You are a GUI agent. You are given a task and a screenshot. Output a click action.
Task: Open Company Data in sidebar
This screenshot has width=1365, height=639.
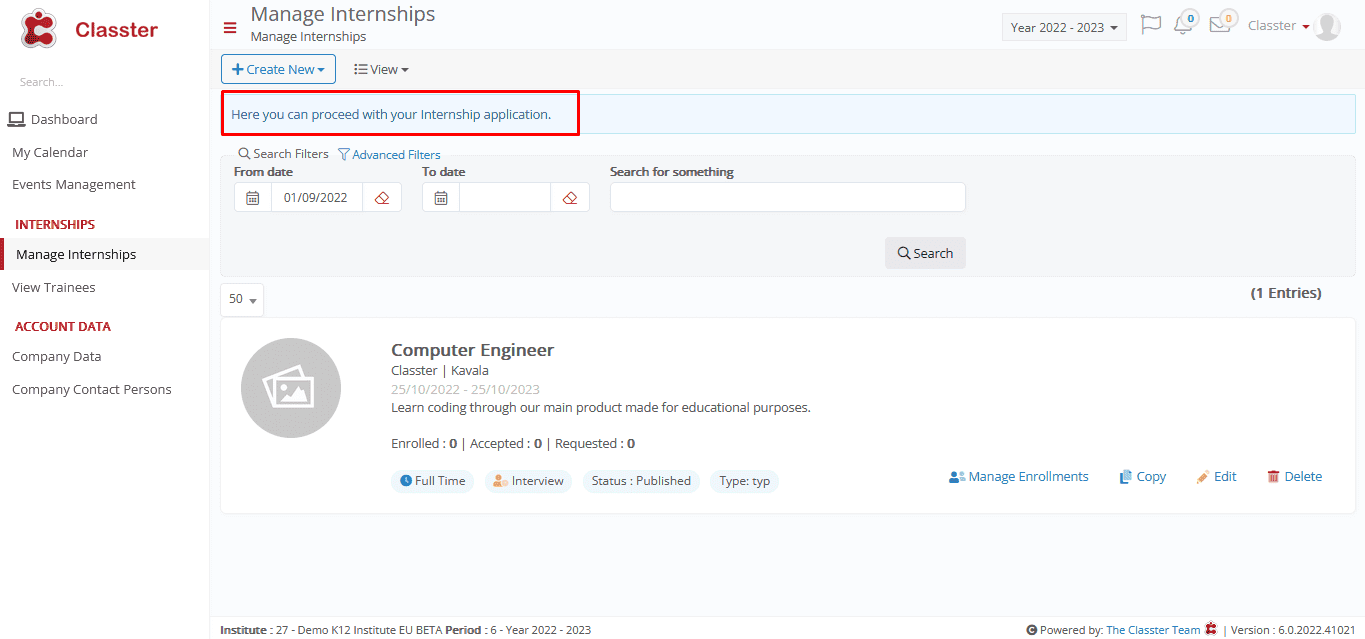pos(57,356)
